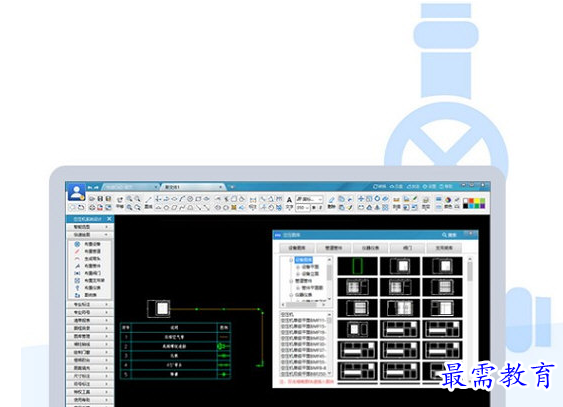Select the 设备立面 tree item
This screenshot has height=407, width=563.
point(310,274)
